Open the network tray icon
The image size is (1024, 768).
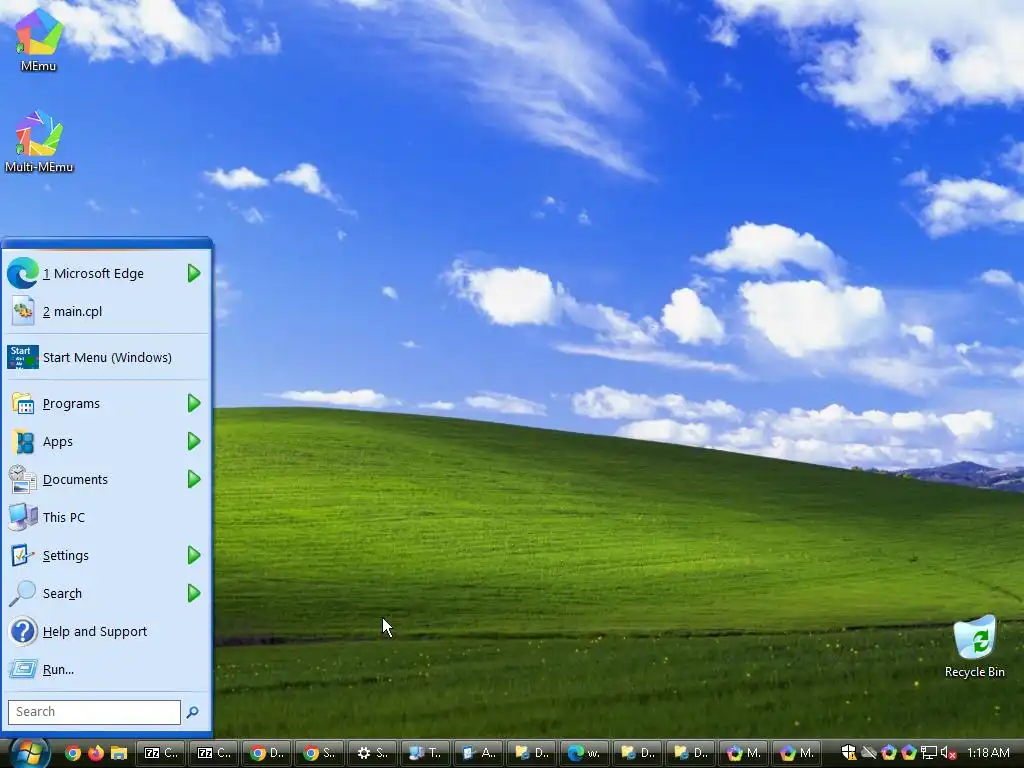929,753
